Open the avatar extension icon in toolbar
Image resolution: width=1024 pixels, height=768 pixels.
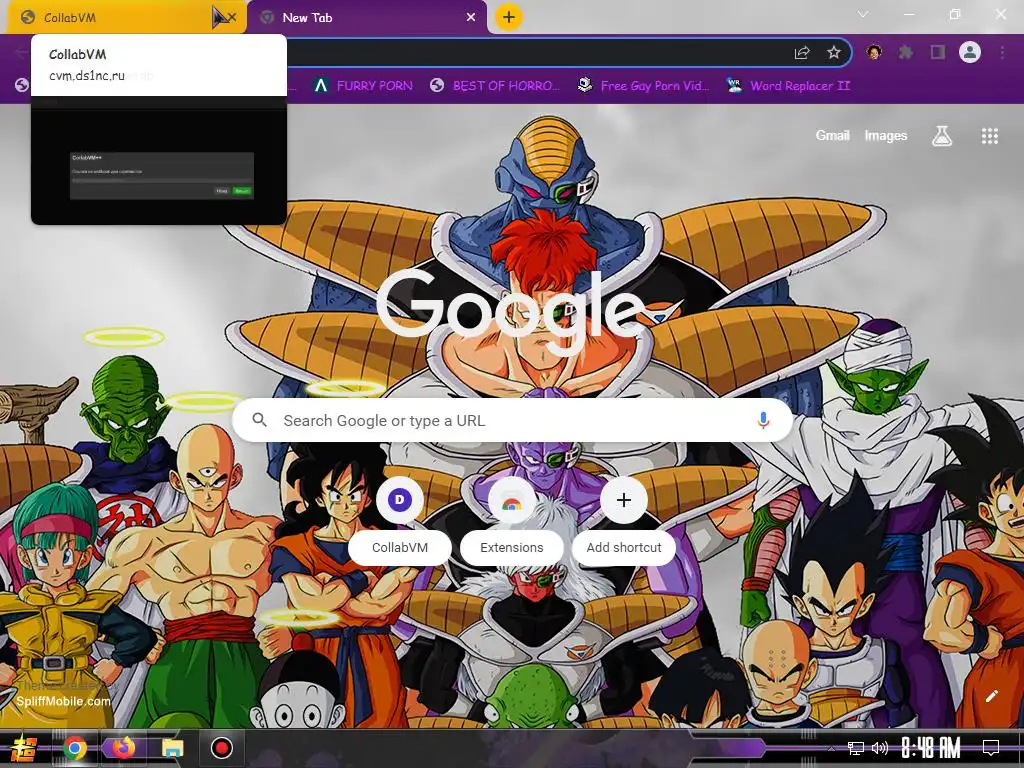874,52
